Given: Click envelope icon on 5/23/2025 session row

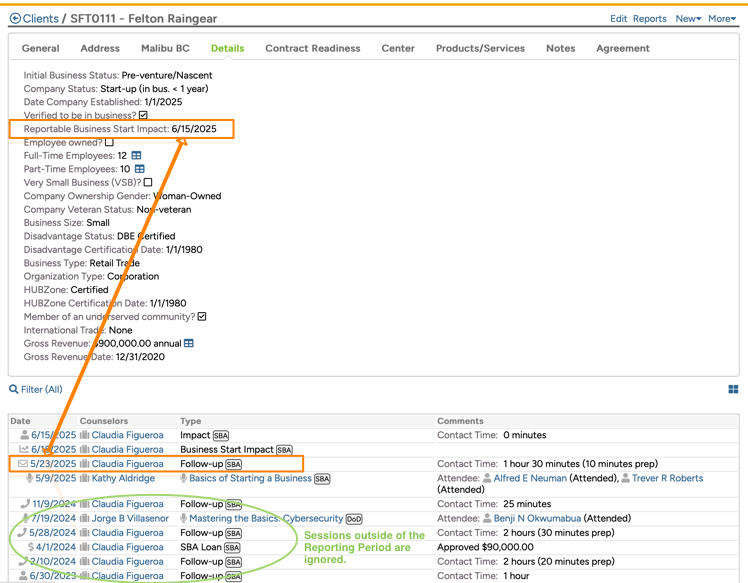Looking at the screenshot, I should [x=24, y=464].
